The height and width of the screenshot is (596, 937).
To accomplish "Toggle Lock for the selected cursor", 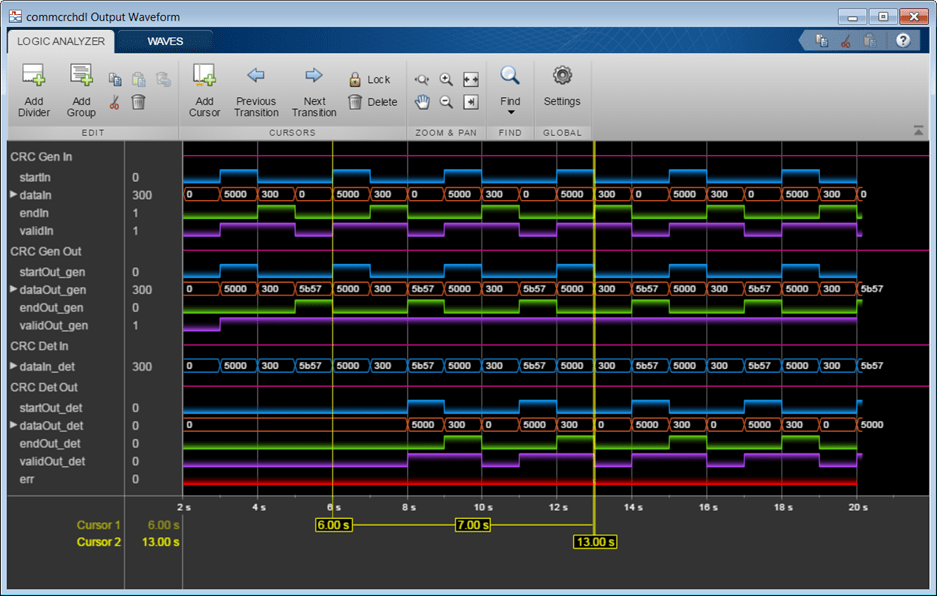I will tap(369, 80).
